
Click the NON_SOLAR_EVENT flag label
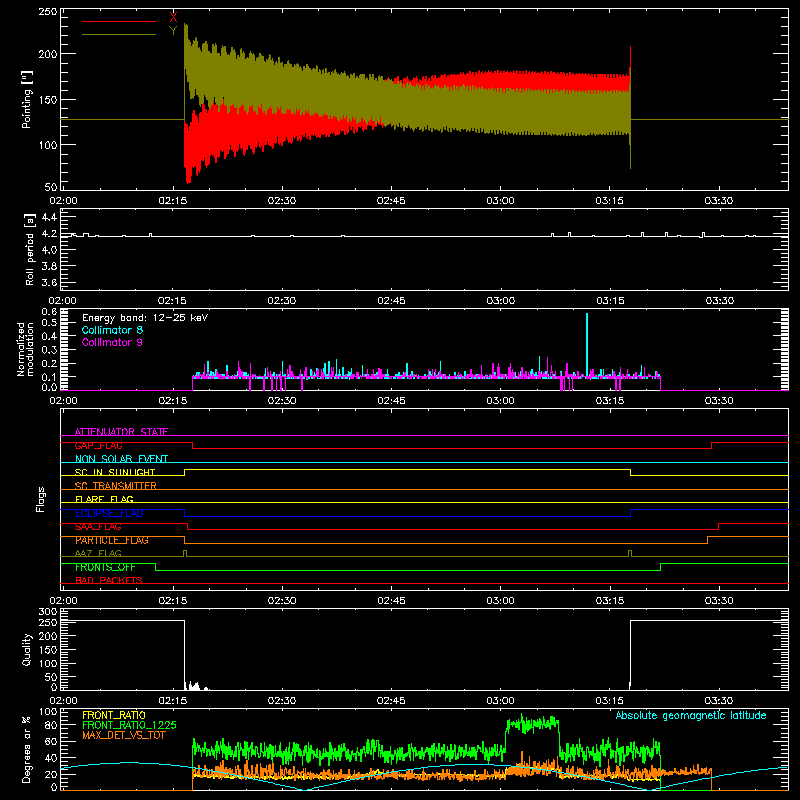tap(121, 459)
